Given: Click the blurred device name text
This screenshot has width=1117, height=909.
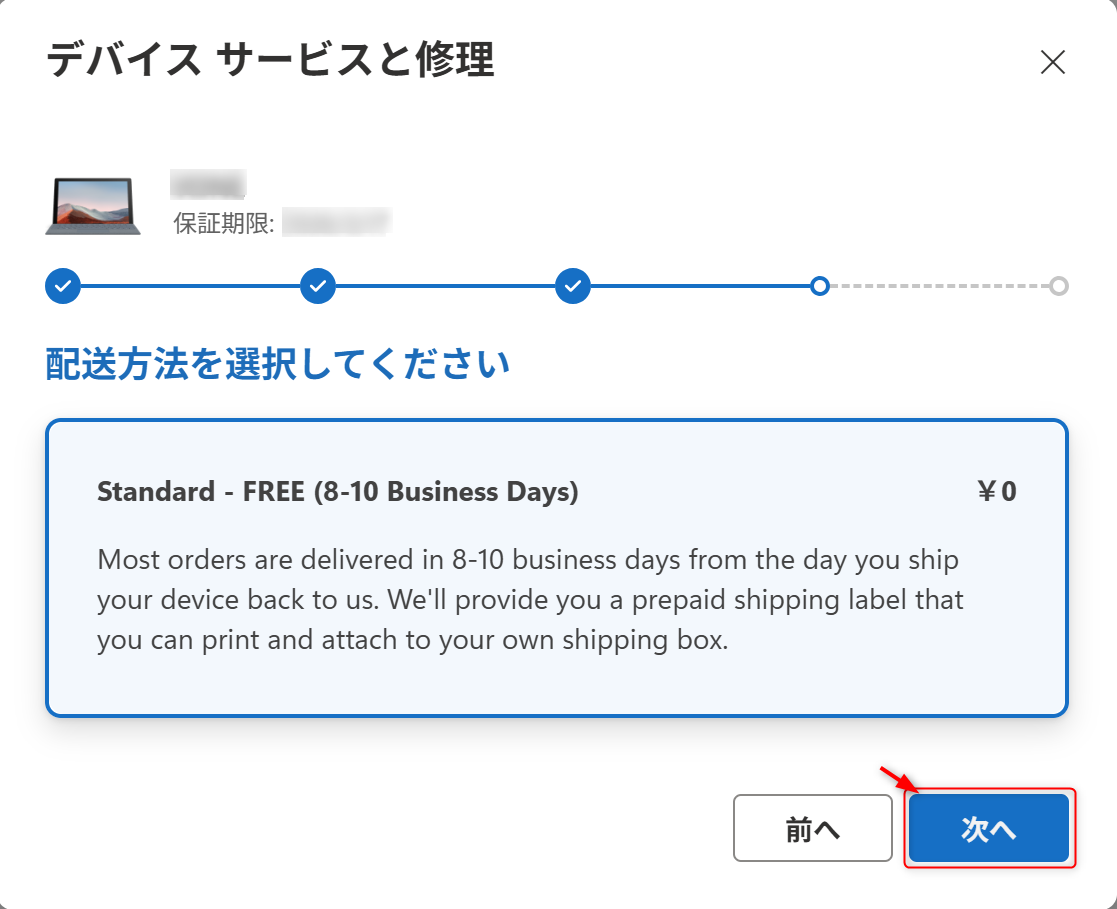Looking at the screenshot, I should tap(208, 185).
